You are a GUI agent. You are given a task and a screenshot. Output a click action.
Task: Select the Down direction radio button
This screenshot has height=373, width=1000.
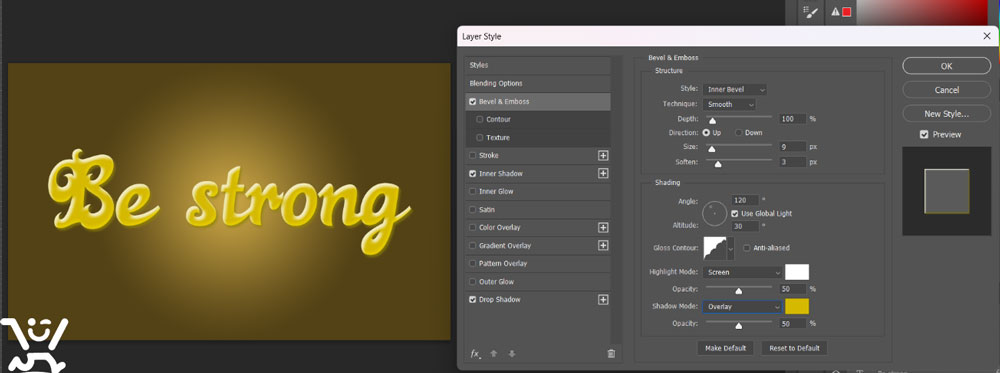pos(739,133)
